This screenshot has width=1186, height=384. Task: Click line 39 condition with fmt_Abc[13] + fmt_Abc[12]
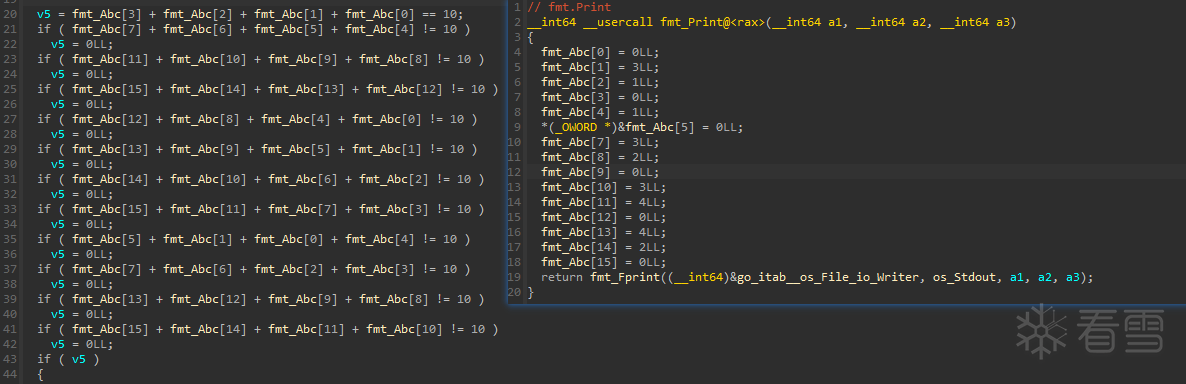[261, 299]
